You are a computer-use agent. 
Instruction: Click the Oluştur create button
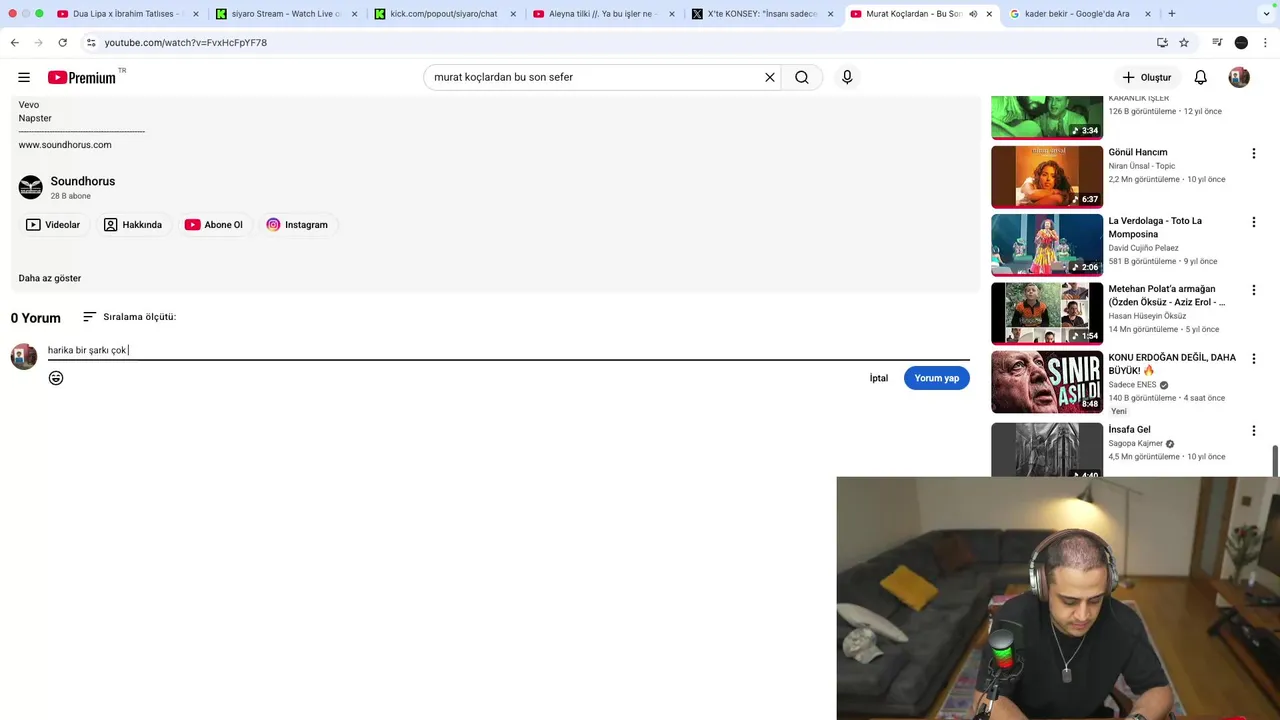point(1147,77)
